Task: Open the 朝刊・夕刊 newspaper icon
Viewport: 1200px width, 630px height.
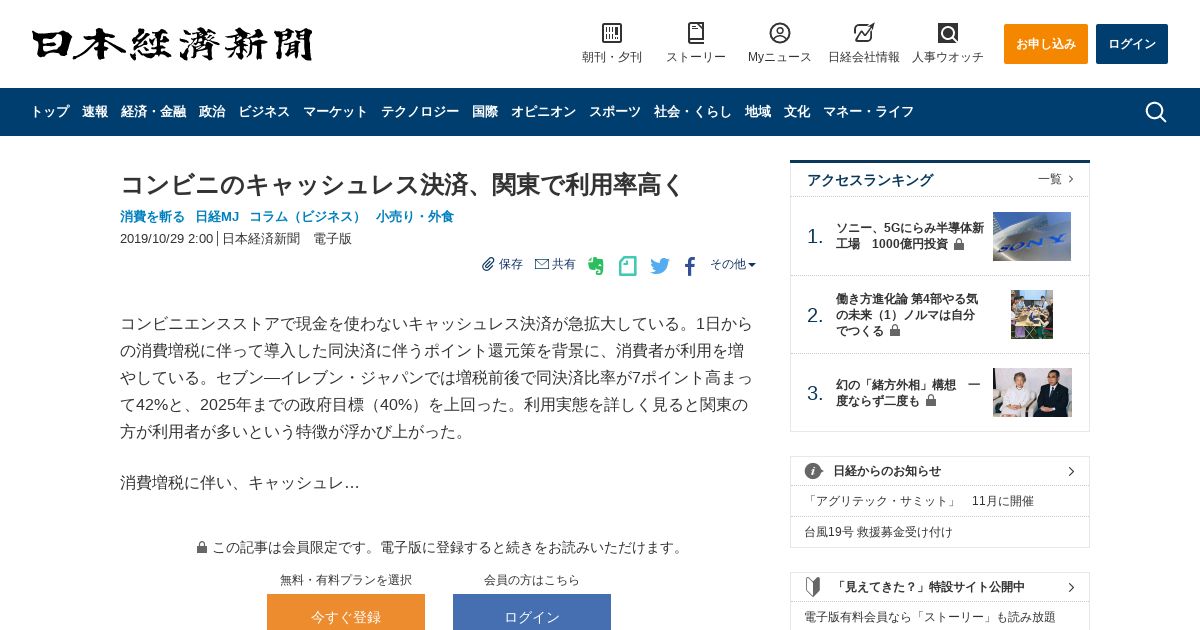Action: 612,33
